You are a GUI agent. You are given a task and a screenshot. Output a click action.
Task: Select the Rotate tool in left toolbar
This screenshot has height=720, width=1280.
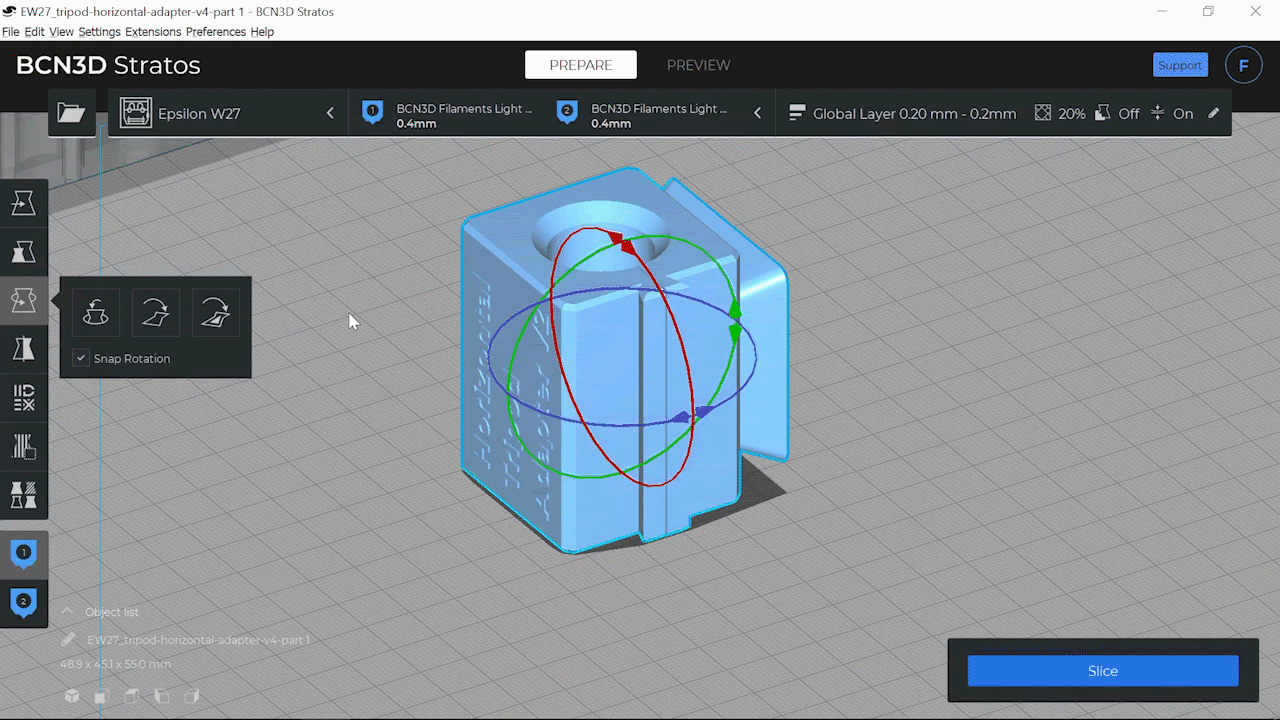(24, 300)
